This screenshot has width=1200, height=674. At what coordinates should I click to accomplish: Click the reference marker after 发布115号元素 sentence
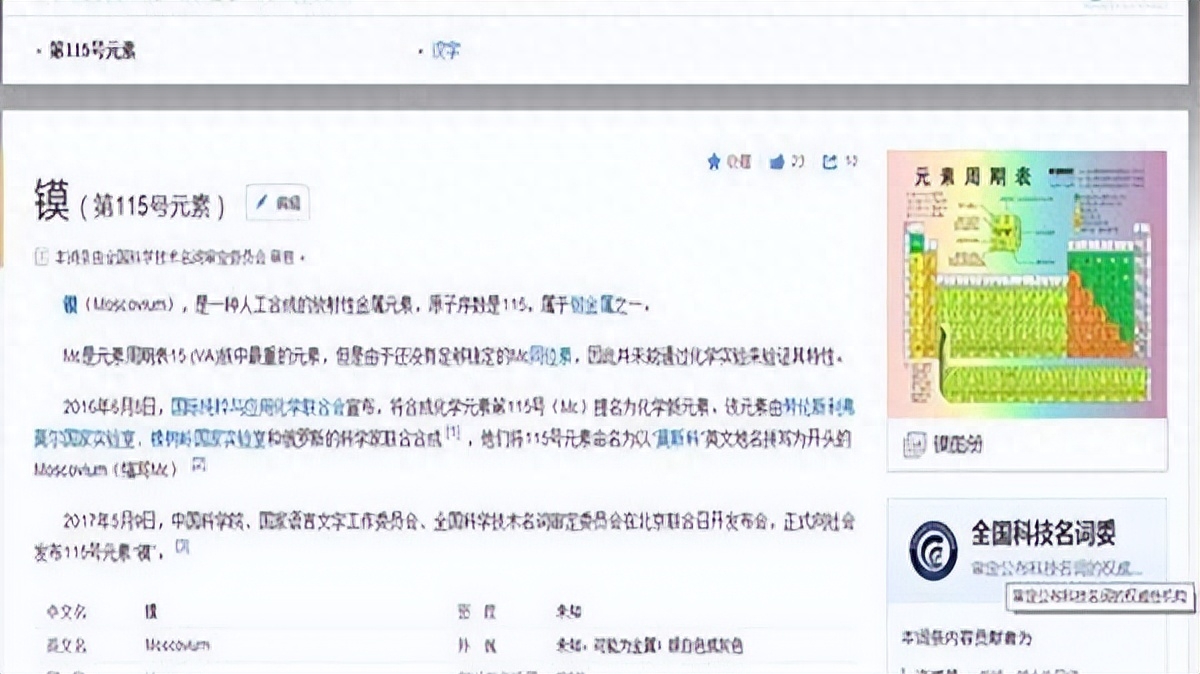[x=182, y=546]
